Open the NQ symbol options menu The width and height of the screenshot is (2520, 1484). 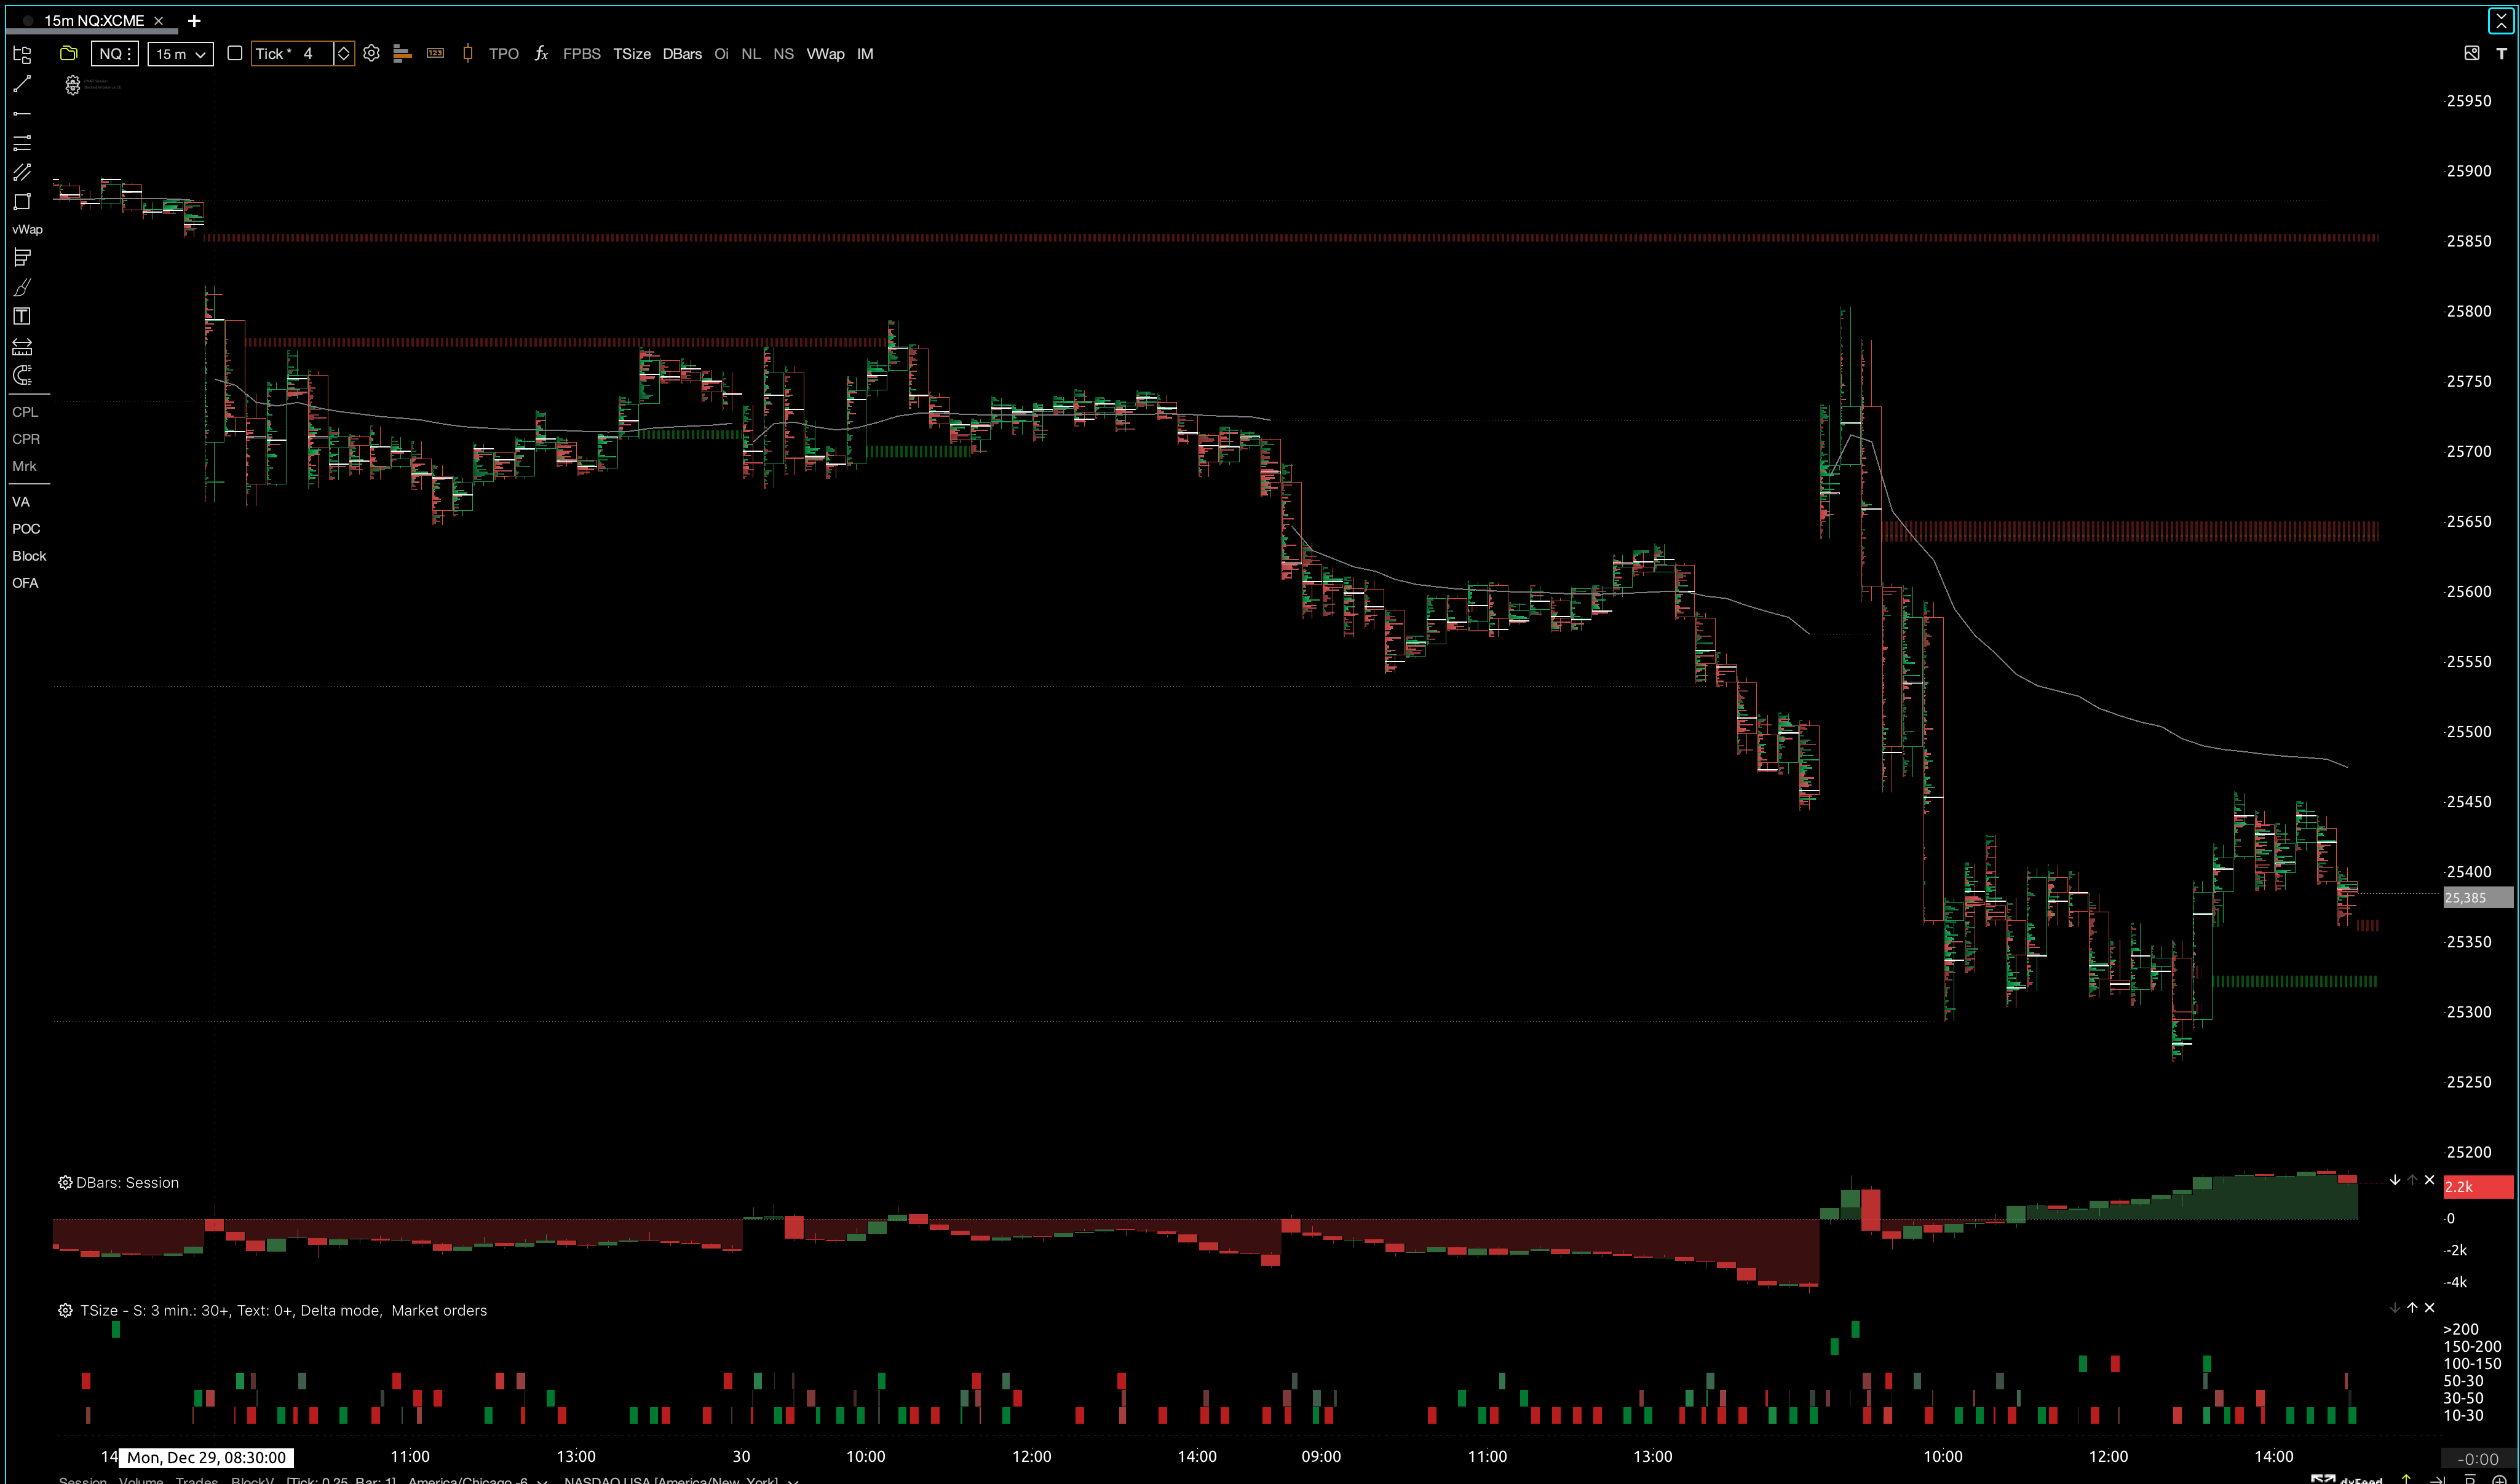[115, 54]
